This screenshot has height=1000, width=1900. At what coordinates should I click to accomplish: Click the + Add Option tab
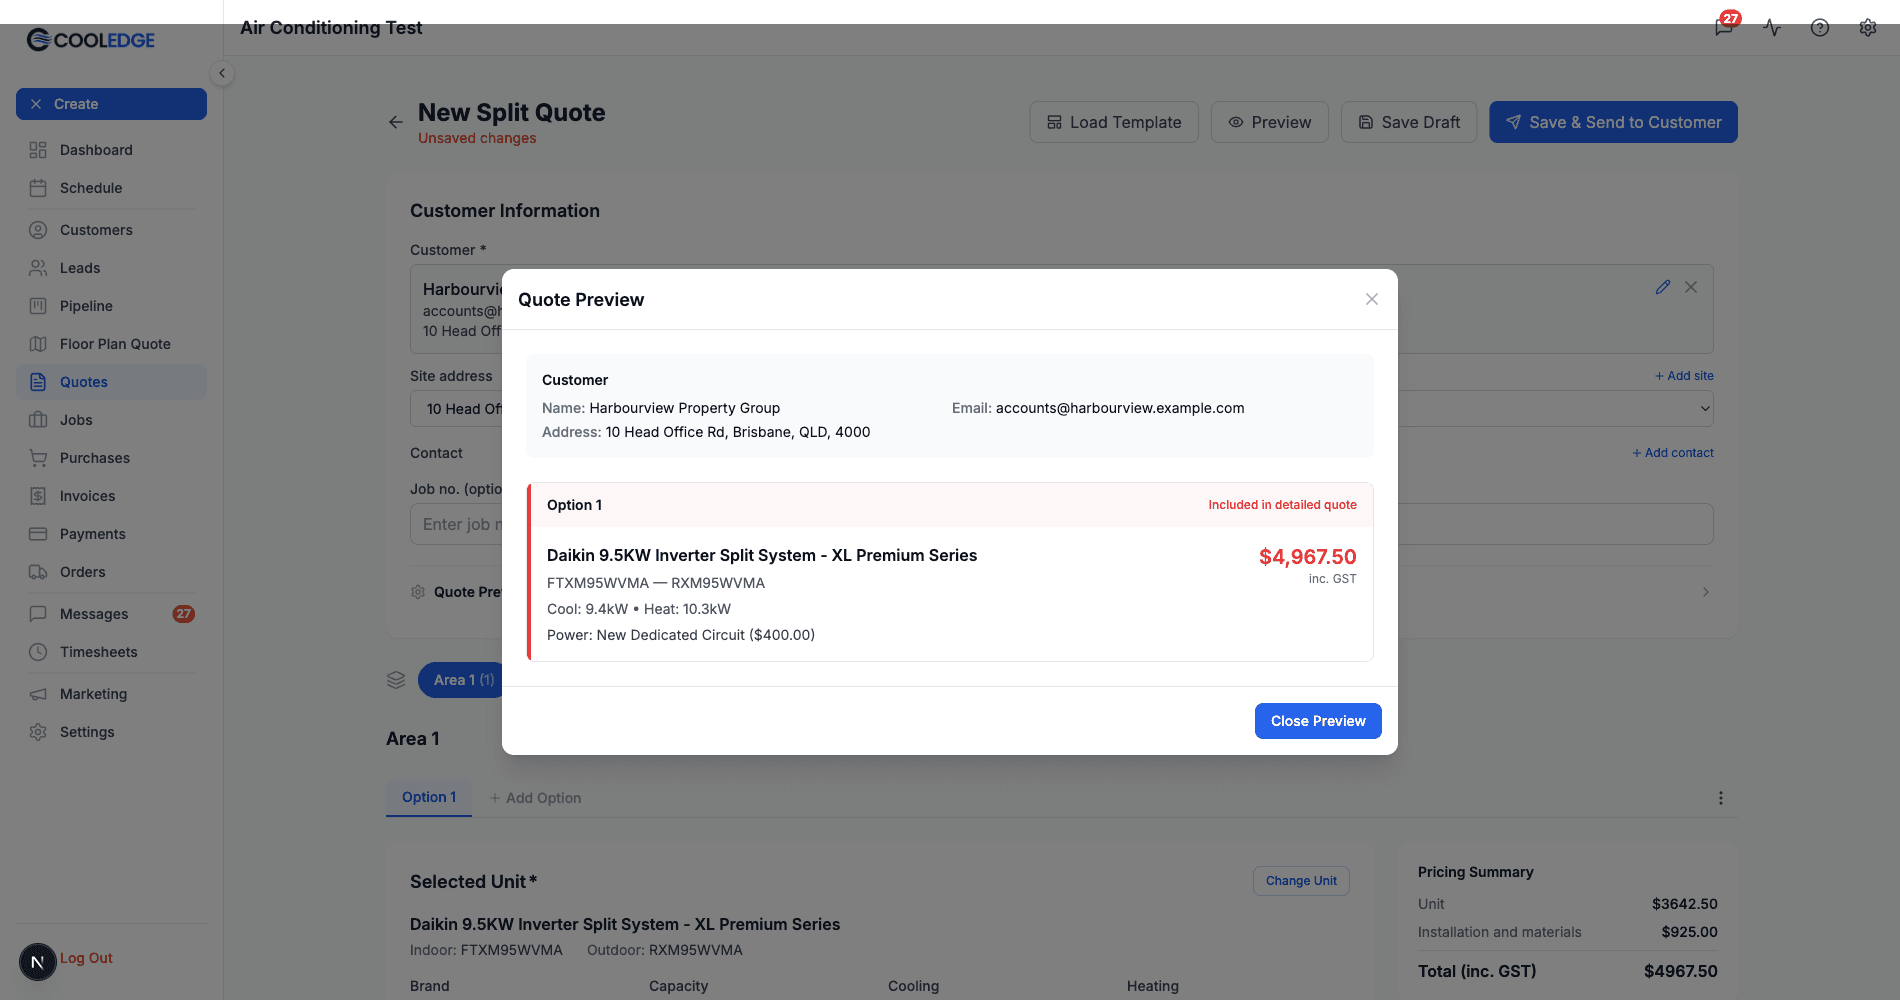tap(535, 798)
